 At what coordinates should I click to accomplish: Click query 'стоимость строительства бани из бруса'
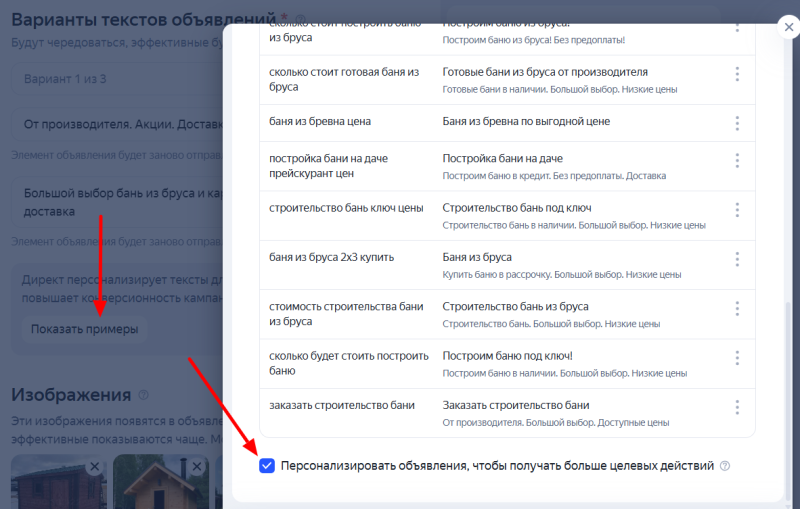click(x=346, y=314)
